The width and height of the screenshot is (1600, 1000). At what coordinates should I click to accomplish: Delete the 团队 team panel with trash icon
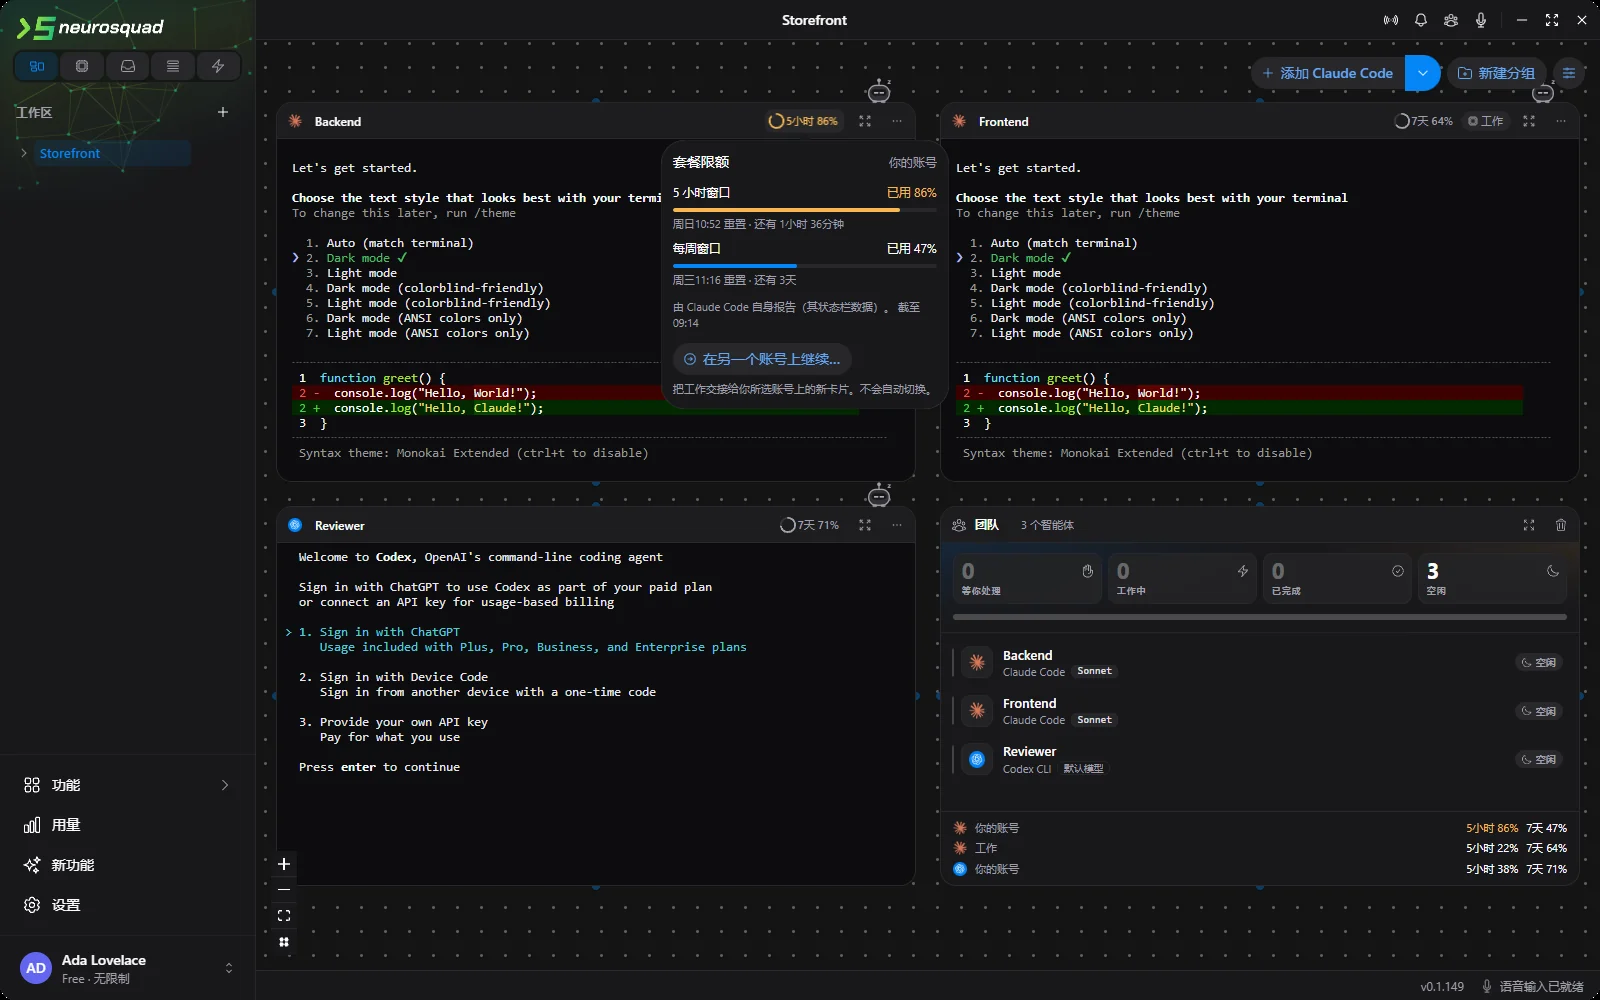pyautogui.click(x=1561, y=525)
